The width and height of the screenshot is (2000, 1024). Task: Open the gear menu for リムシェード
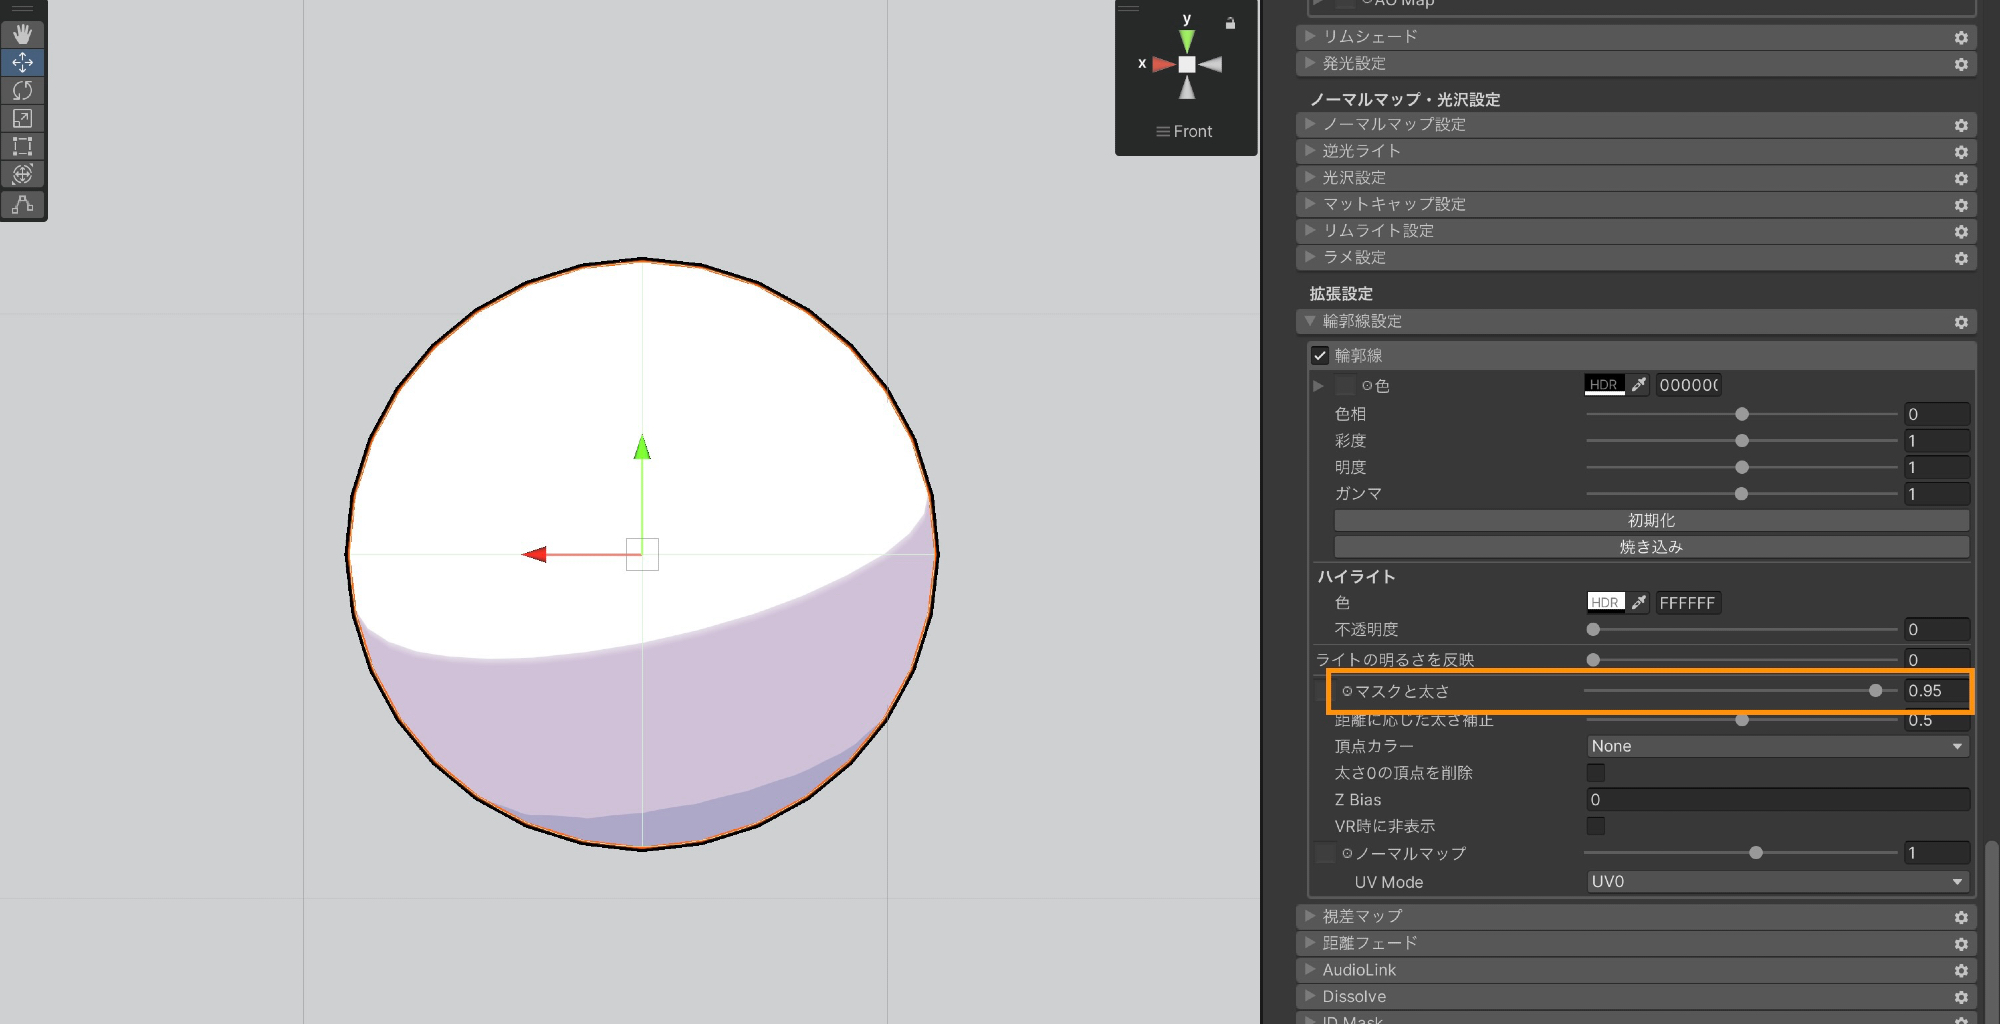click(x=1960, y=38)
